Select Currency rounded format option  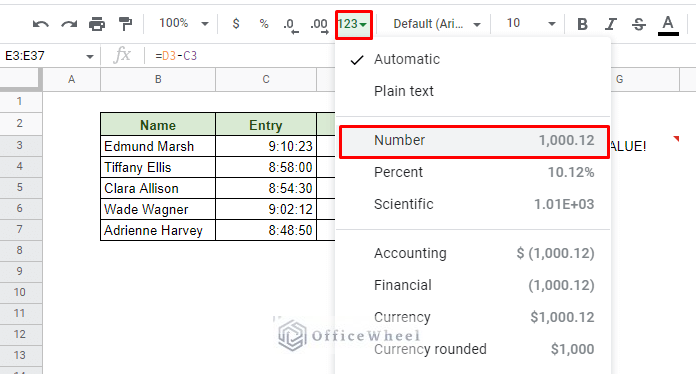click(x=473, y=349)
